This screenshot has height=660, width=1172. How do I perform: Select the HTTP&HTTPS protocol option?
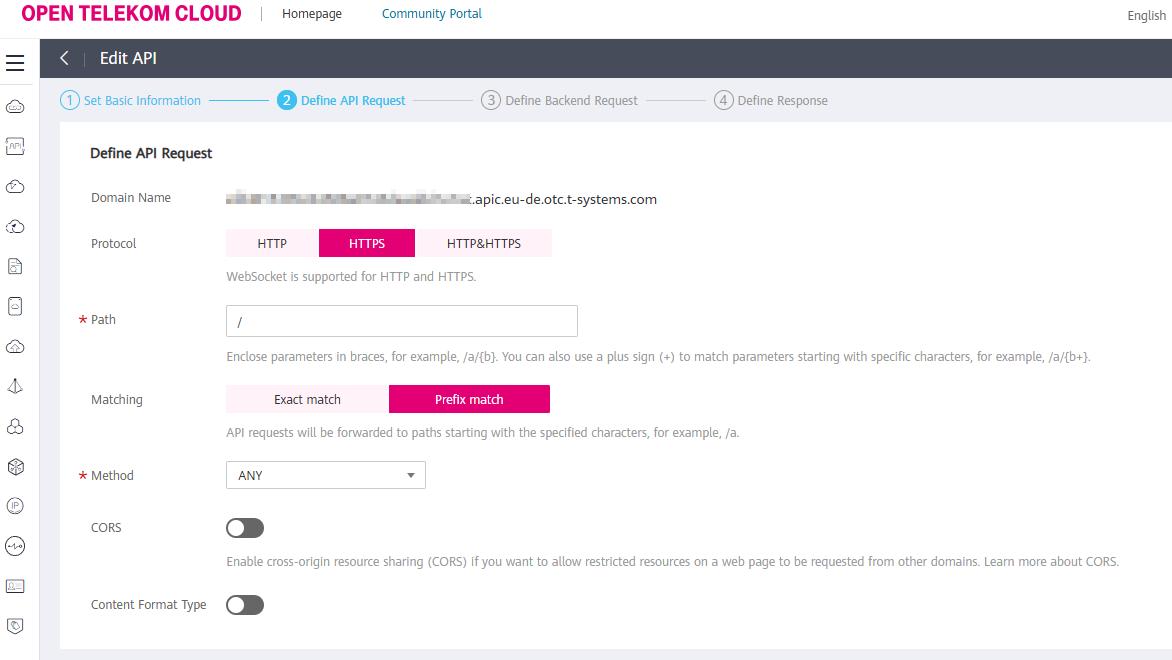(x=484, y=242)
